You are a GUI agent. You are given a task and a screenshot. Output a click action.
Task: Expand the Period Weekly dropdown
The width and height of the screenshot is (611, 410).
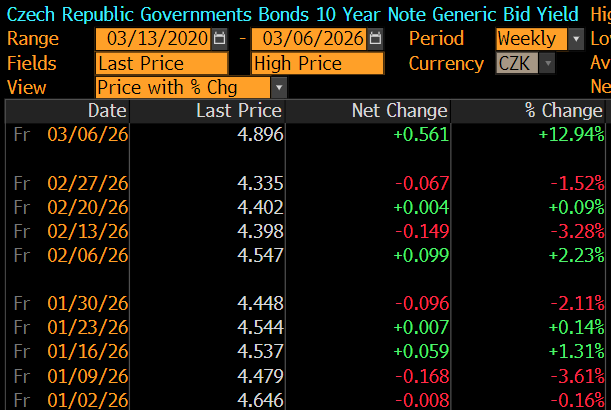(x=576, y=39)
